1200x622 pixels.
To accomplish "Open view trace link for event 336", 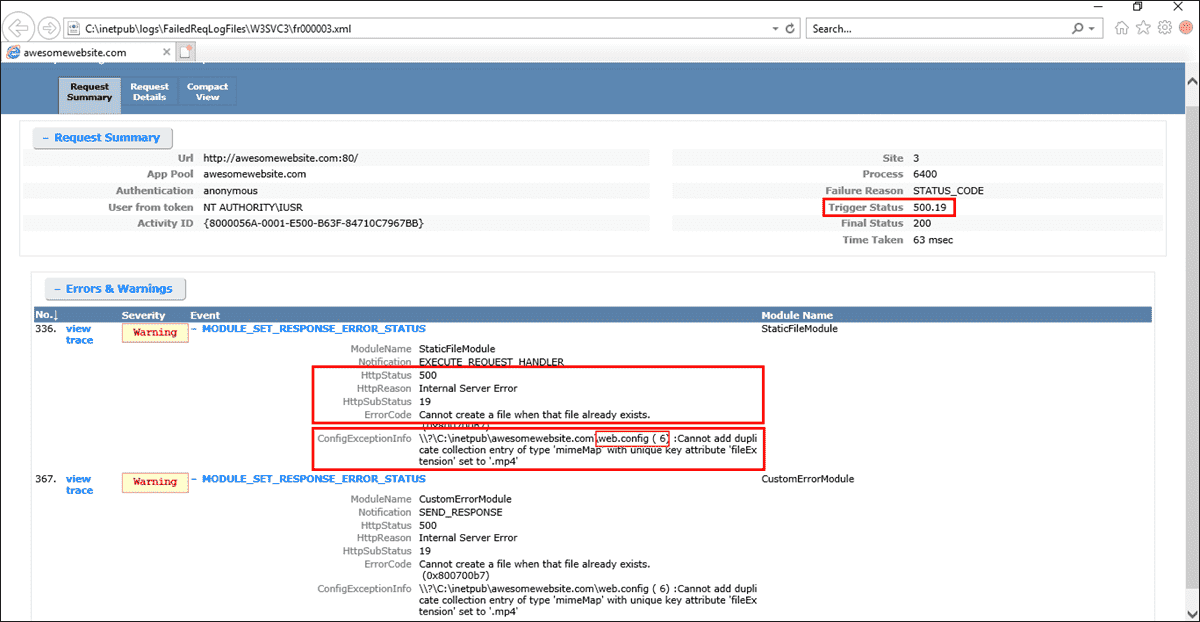I will click(79, 334).
